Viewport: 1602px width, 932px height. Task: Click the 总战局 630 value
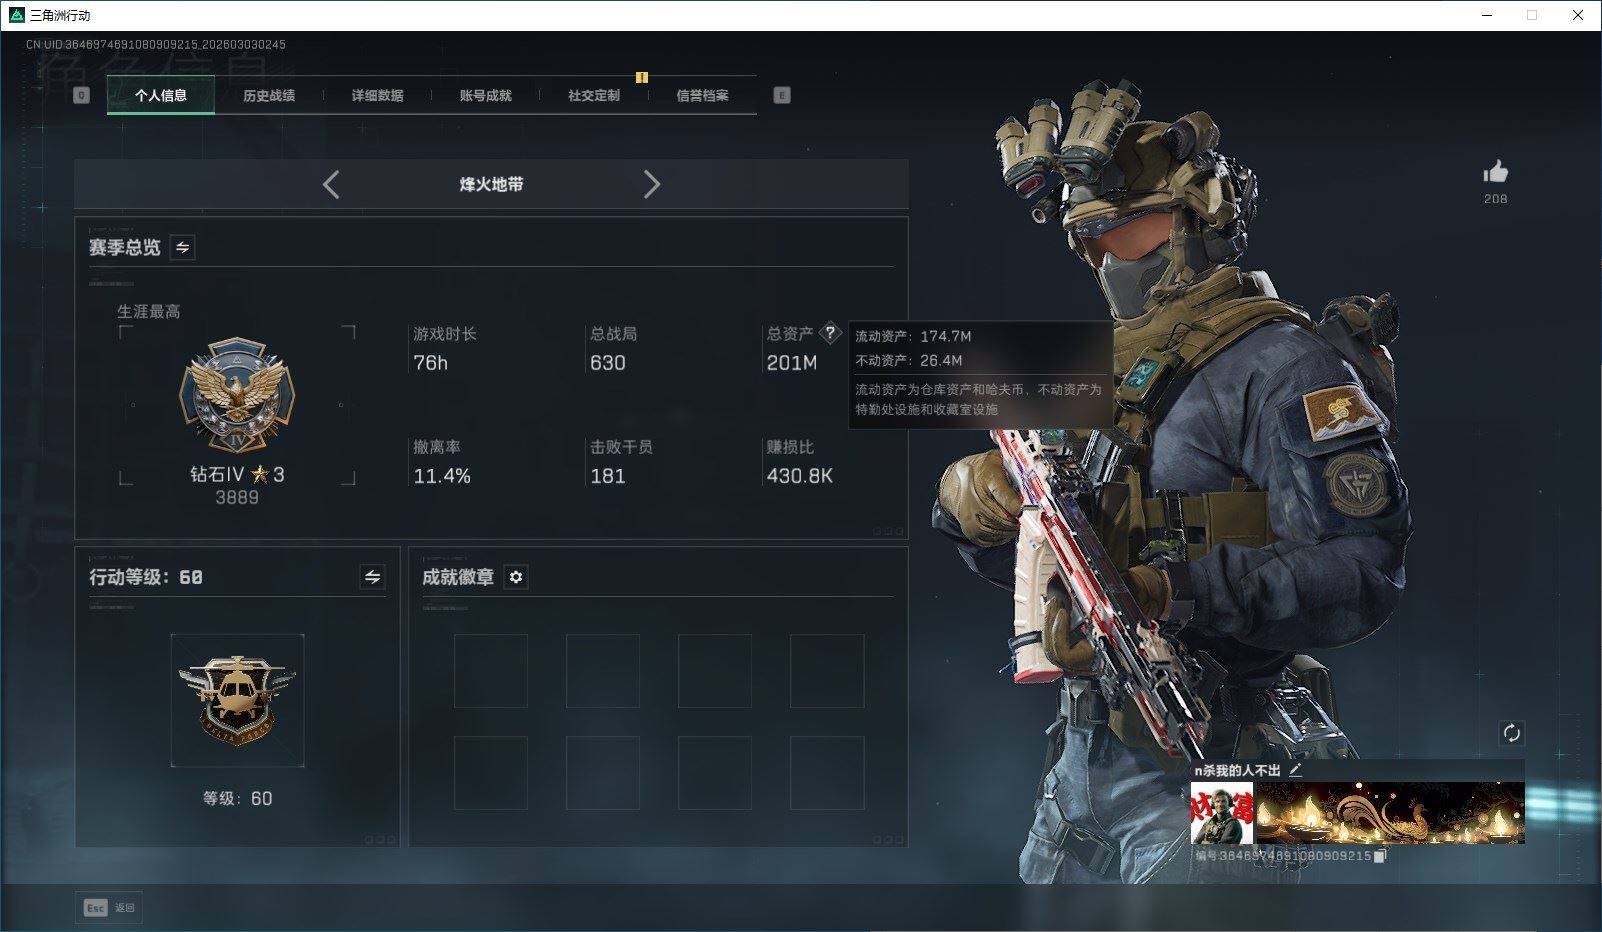tap(608, 363)
